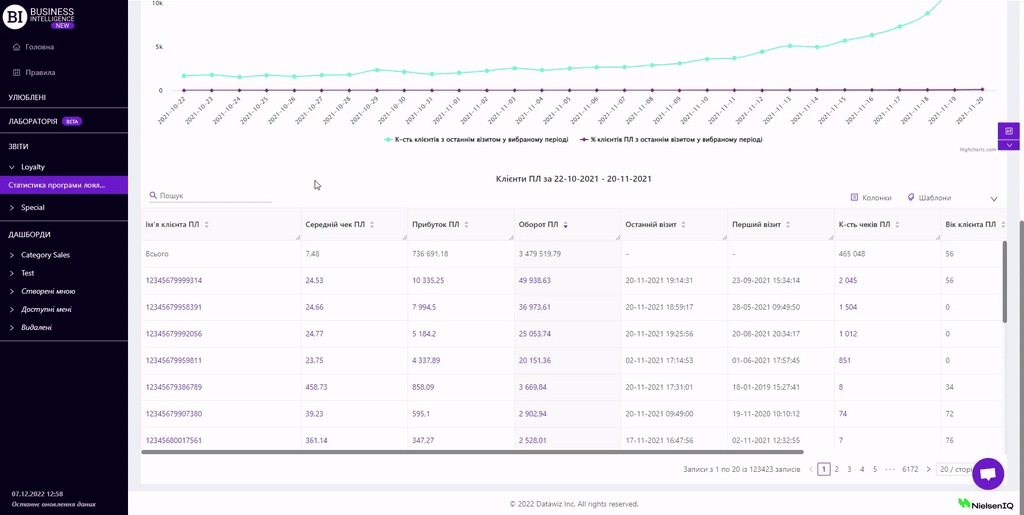Sort by Середній чек ПЛ column

point(372,225)
